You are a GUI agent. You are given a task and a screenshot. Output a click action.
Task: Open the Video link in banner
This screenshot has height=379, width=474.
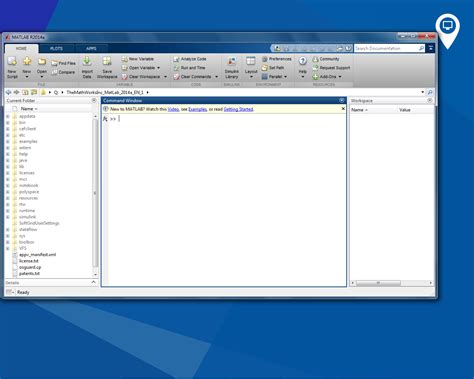point(173,109)
